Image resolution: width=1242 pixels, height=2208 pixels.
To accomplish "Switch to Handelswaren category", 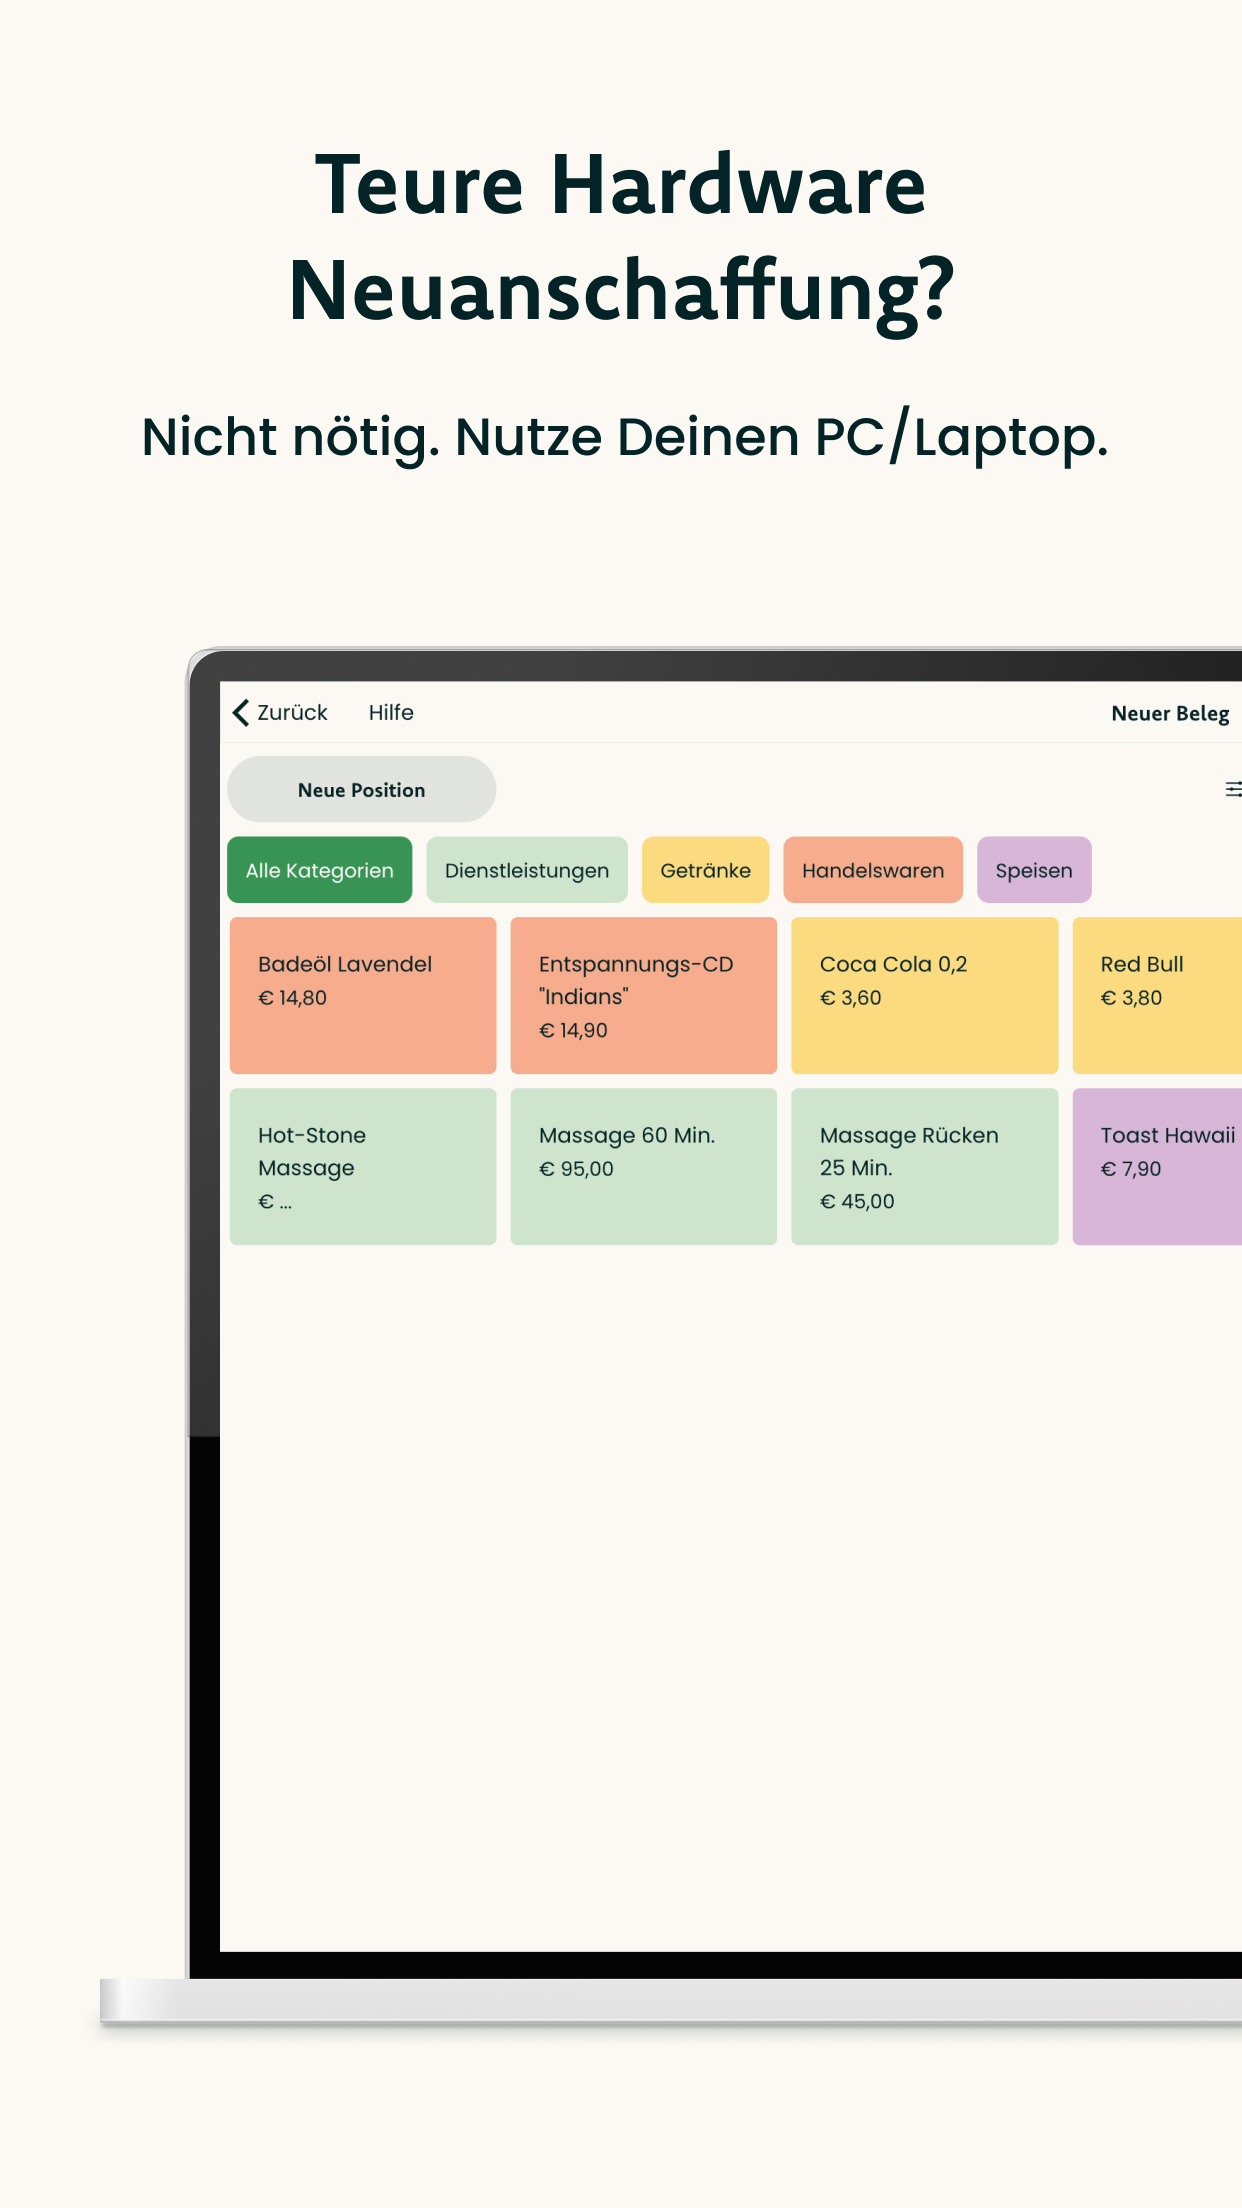I will (x=873, y=870).
